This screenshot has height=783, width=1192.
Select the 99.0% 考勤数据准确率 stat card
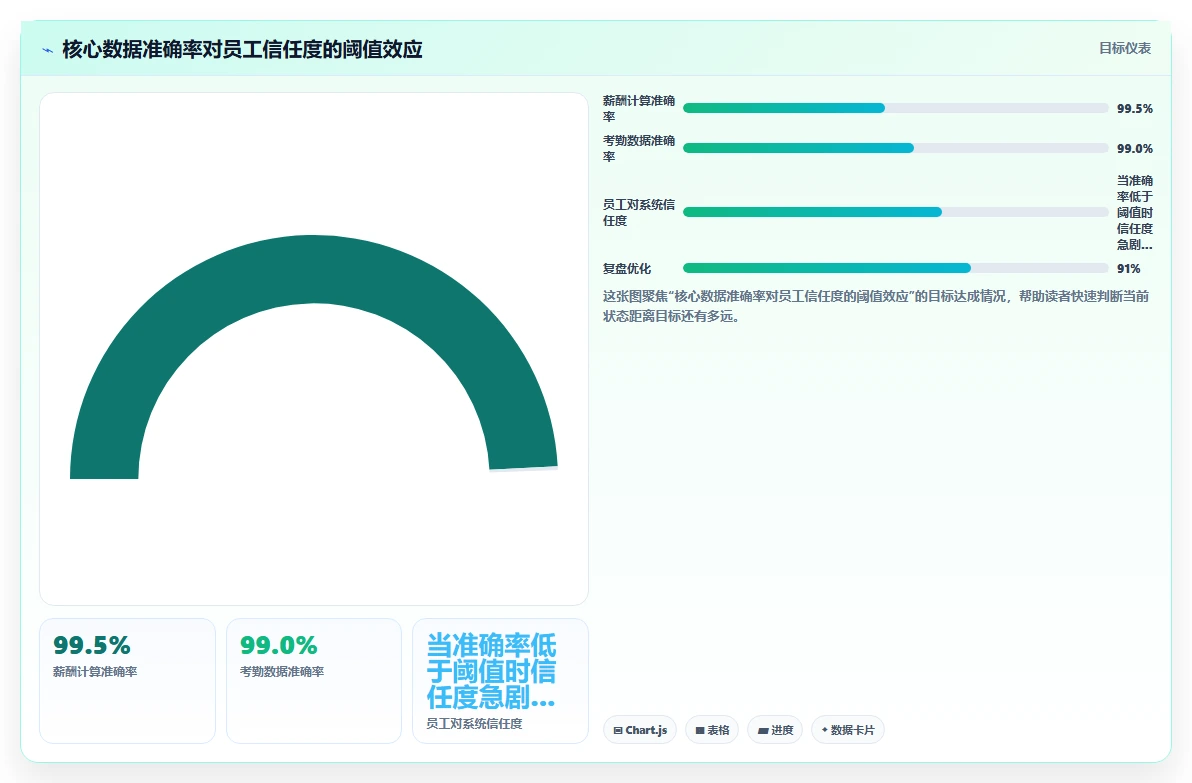click(314, 680)
